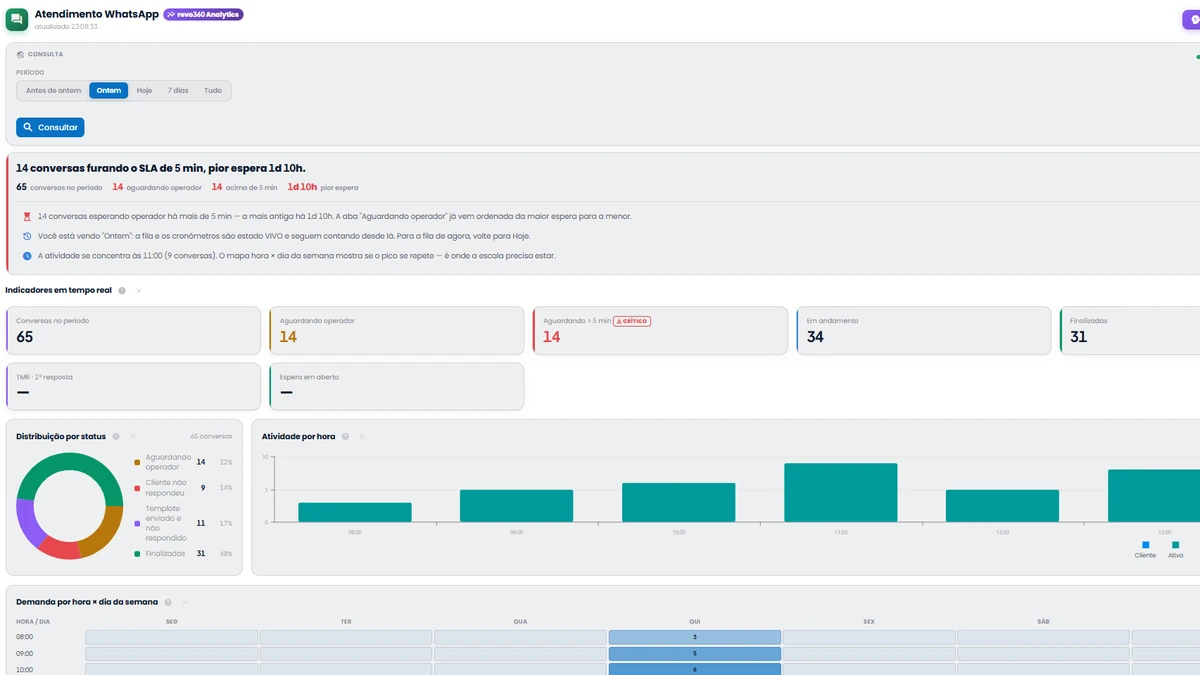Toggle Ativa series in chart legend
This screenshot has height=675, width=1200.
(x=1175, y=550)
